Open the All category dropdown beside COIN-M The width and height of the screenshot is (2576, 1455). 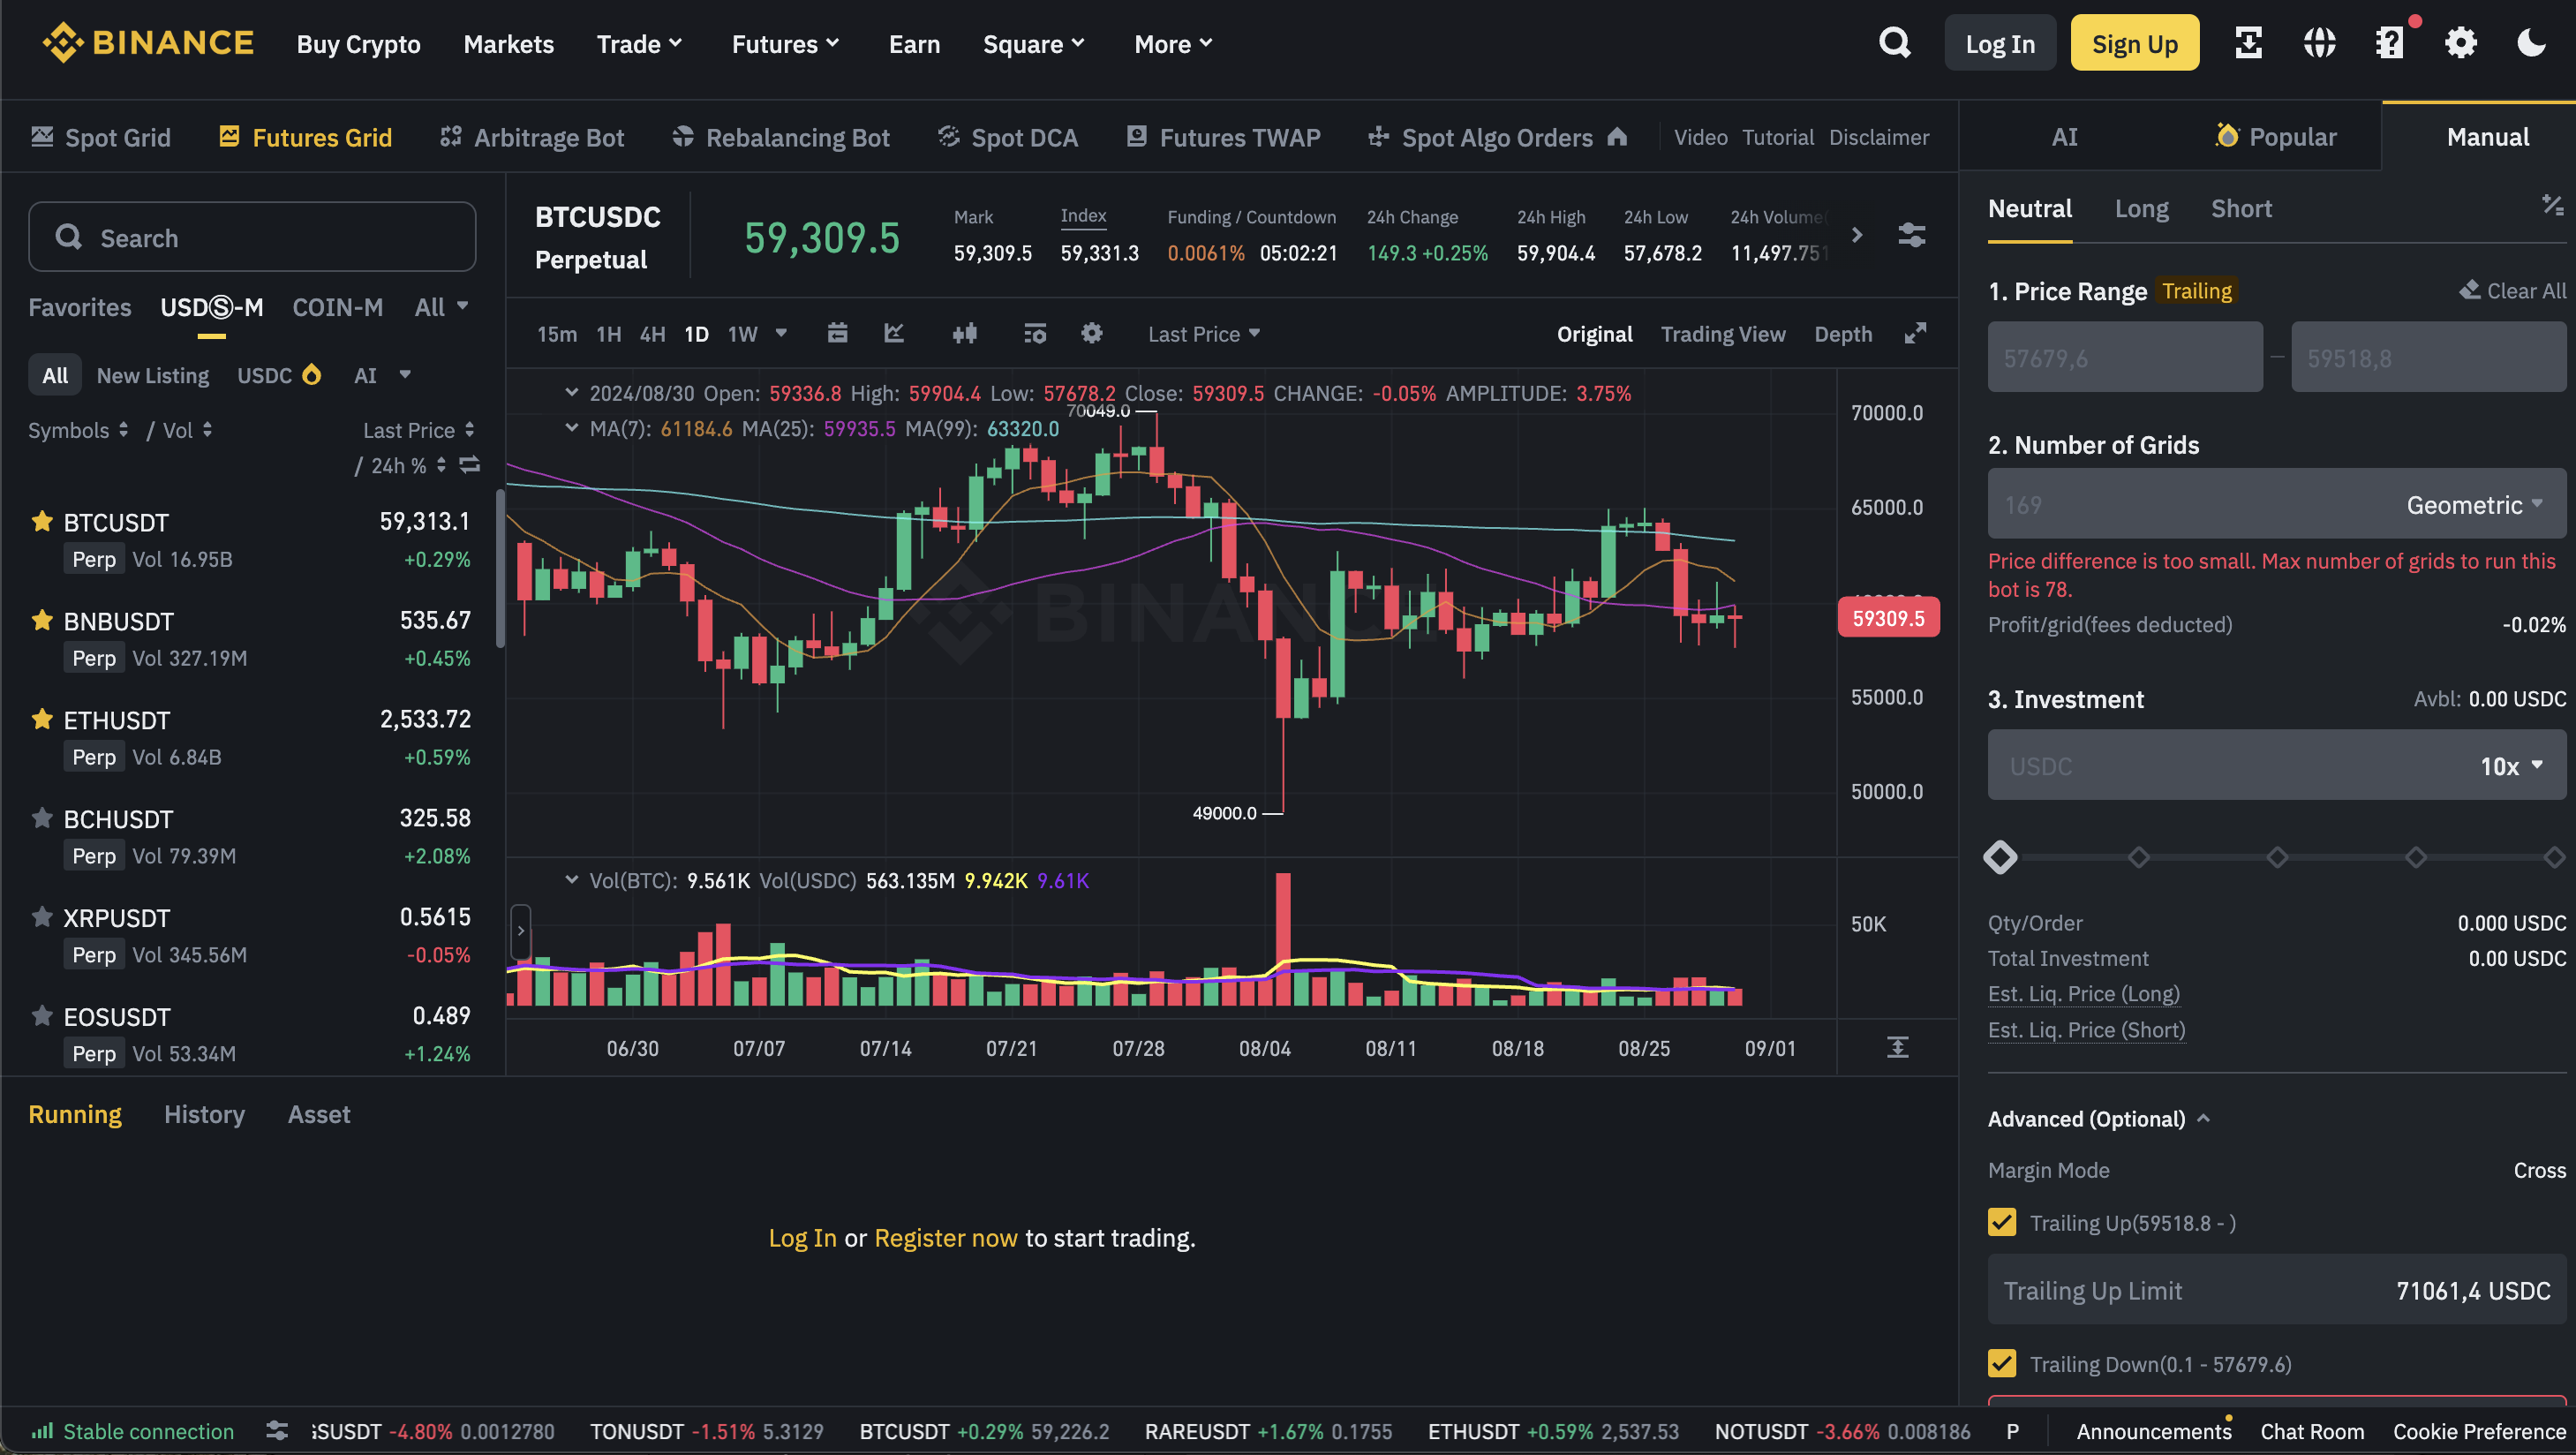tap(442, 307)
